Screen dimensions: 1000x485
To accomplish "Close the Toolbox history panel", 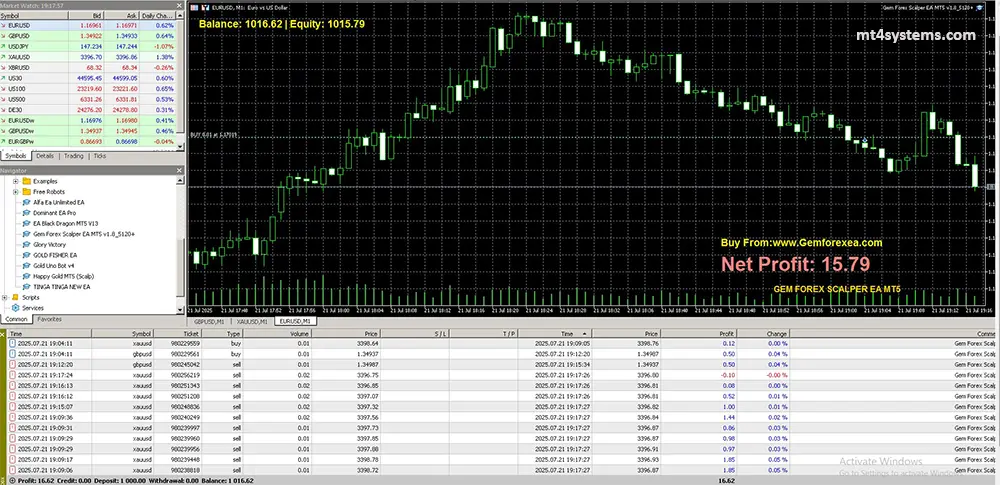I will pyautogui.click(x=3, y=333).
